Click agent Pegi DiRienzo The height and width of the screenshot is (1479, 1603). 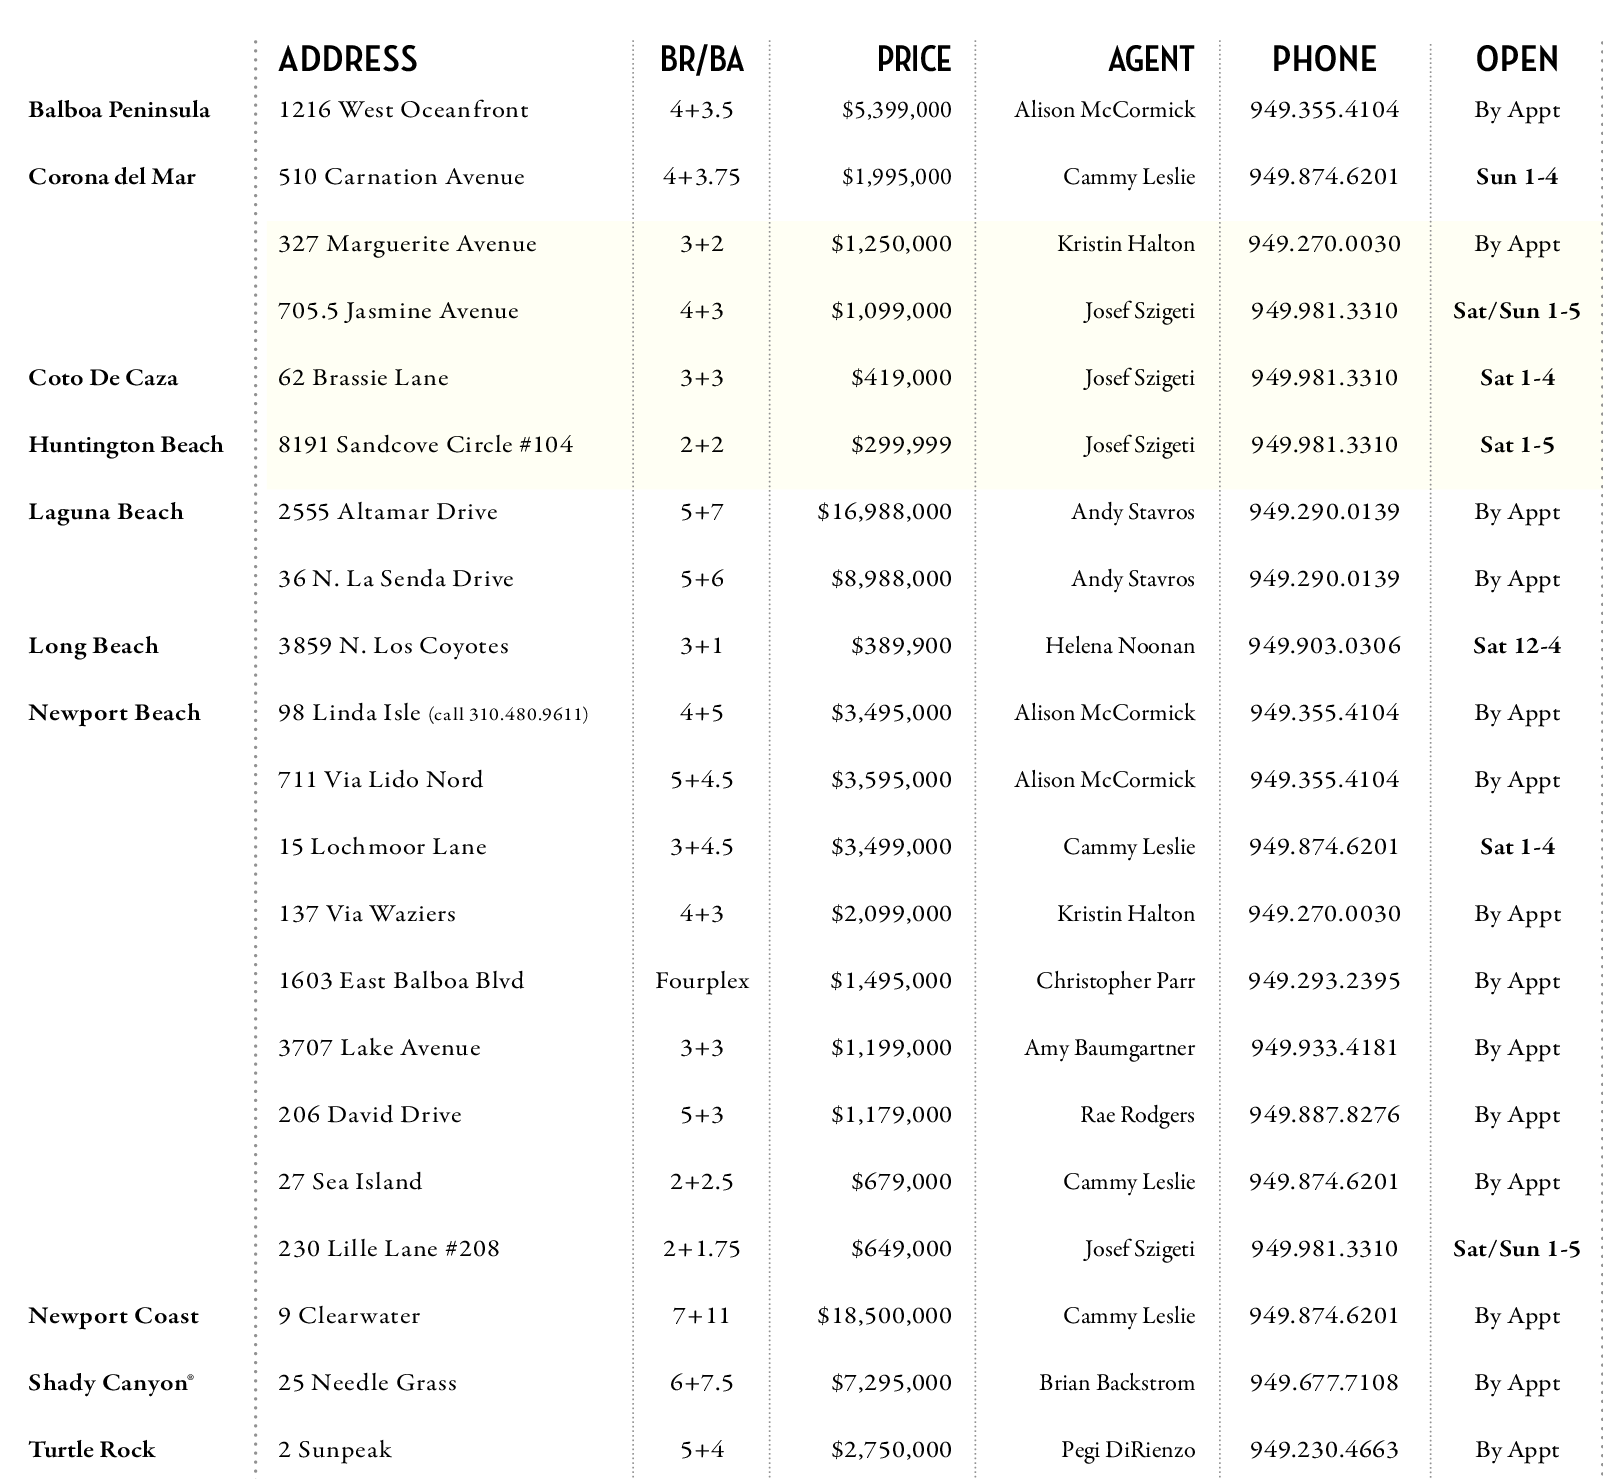(x=1127, y=1450)
